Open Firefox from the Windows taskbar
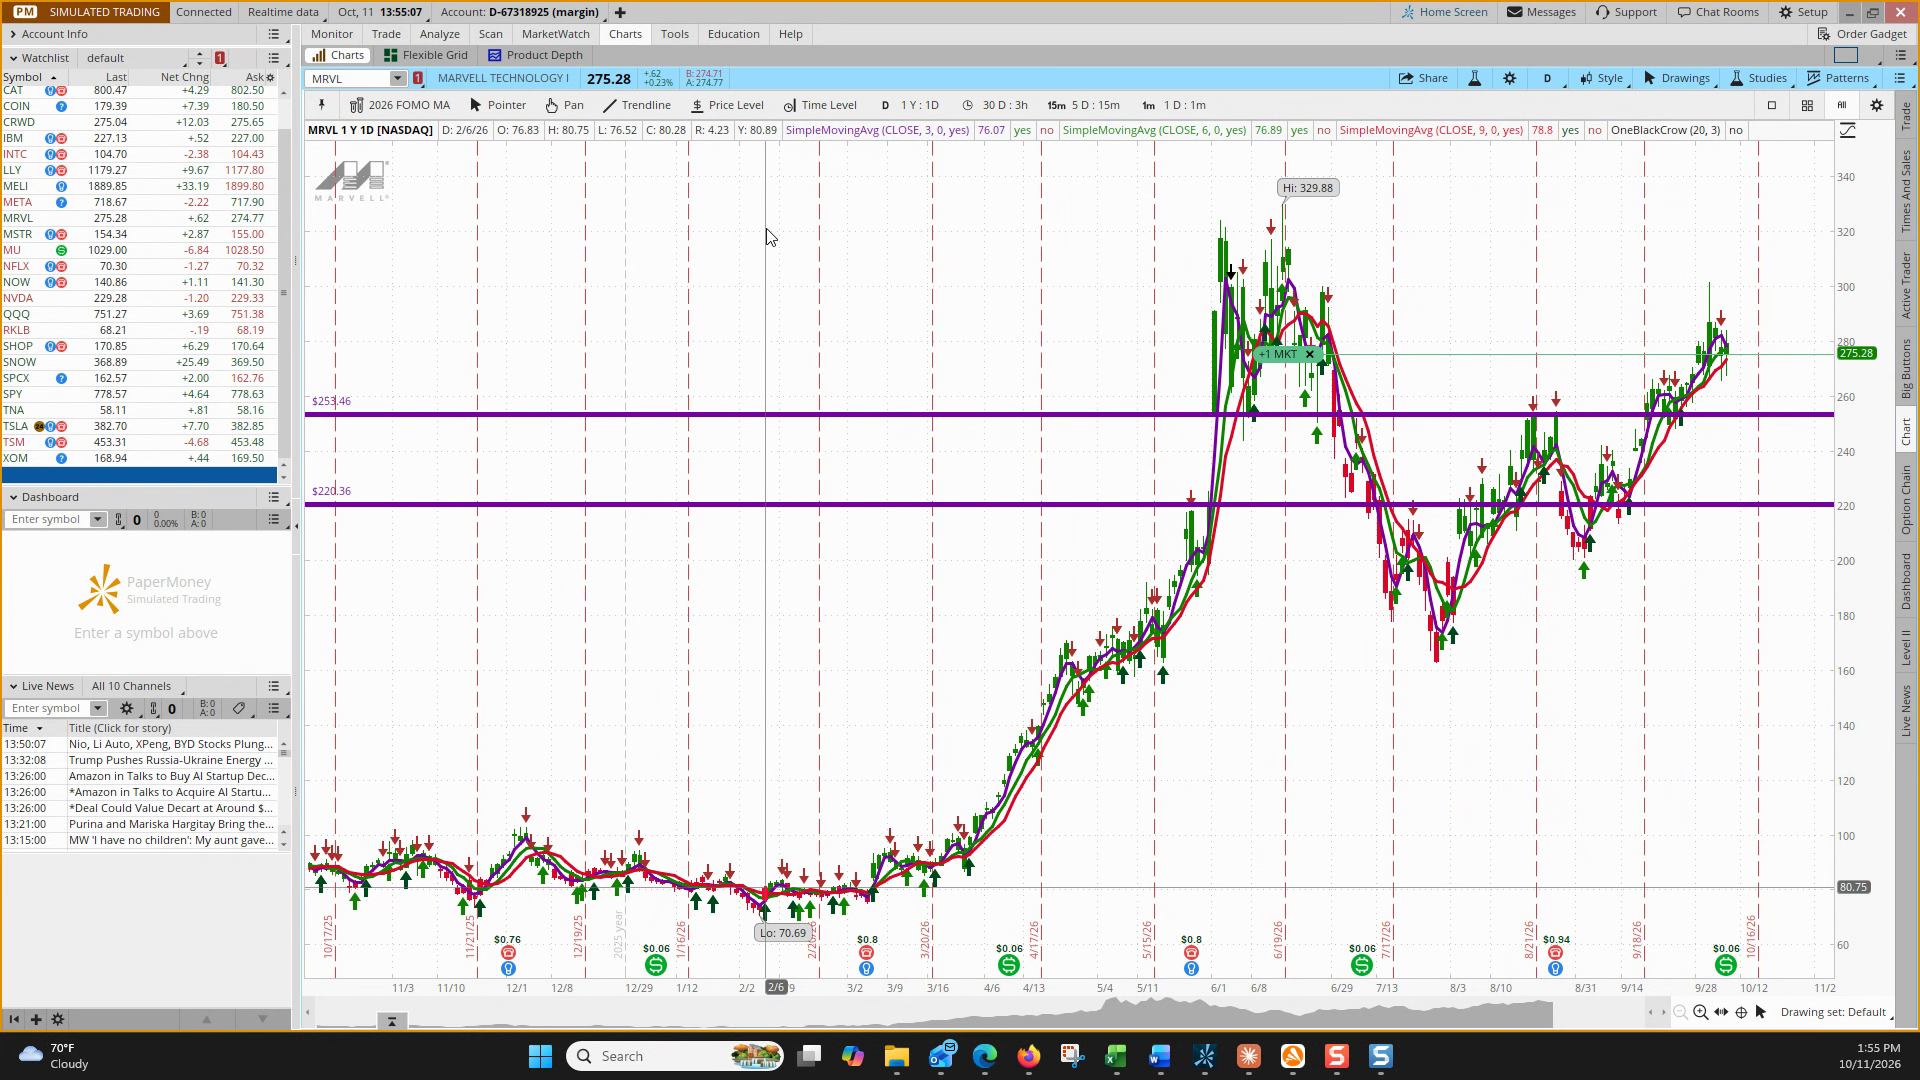This screenshot has width=1920, height=1080. click(1028, 1056)
